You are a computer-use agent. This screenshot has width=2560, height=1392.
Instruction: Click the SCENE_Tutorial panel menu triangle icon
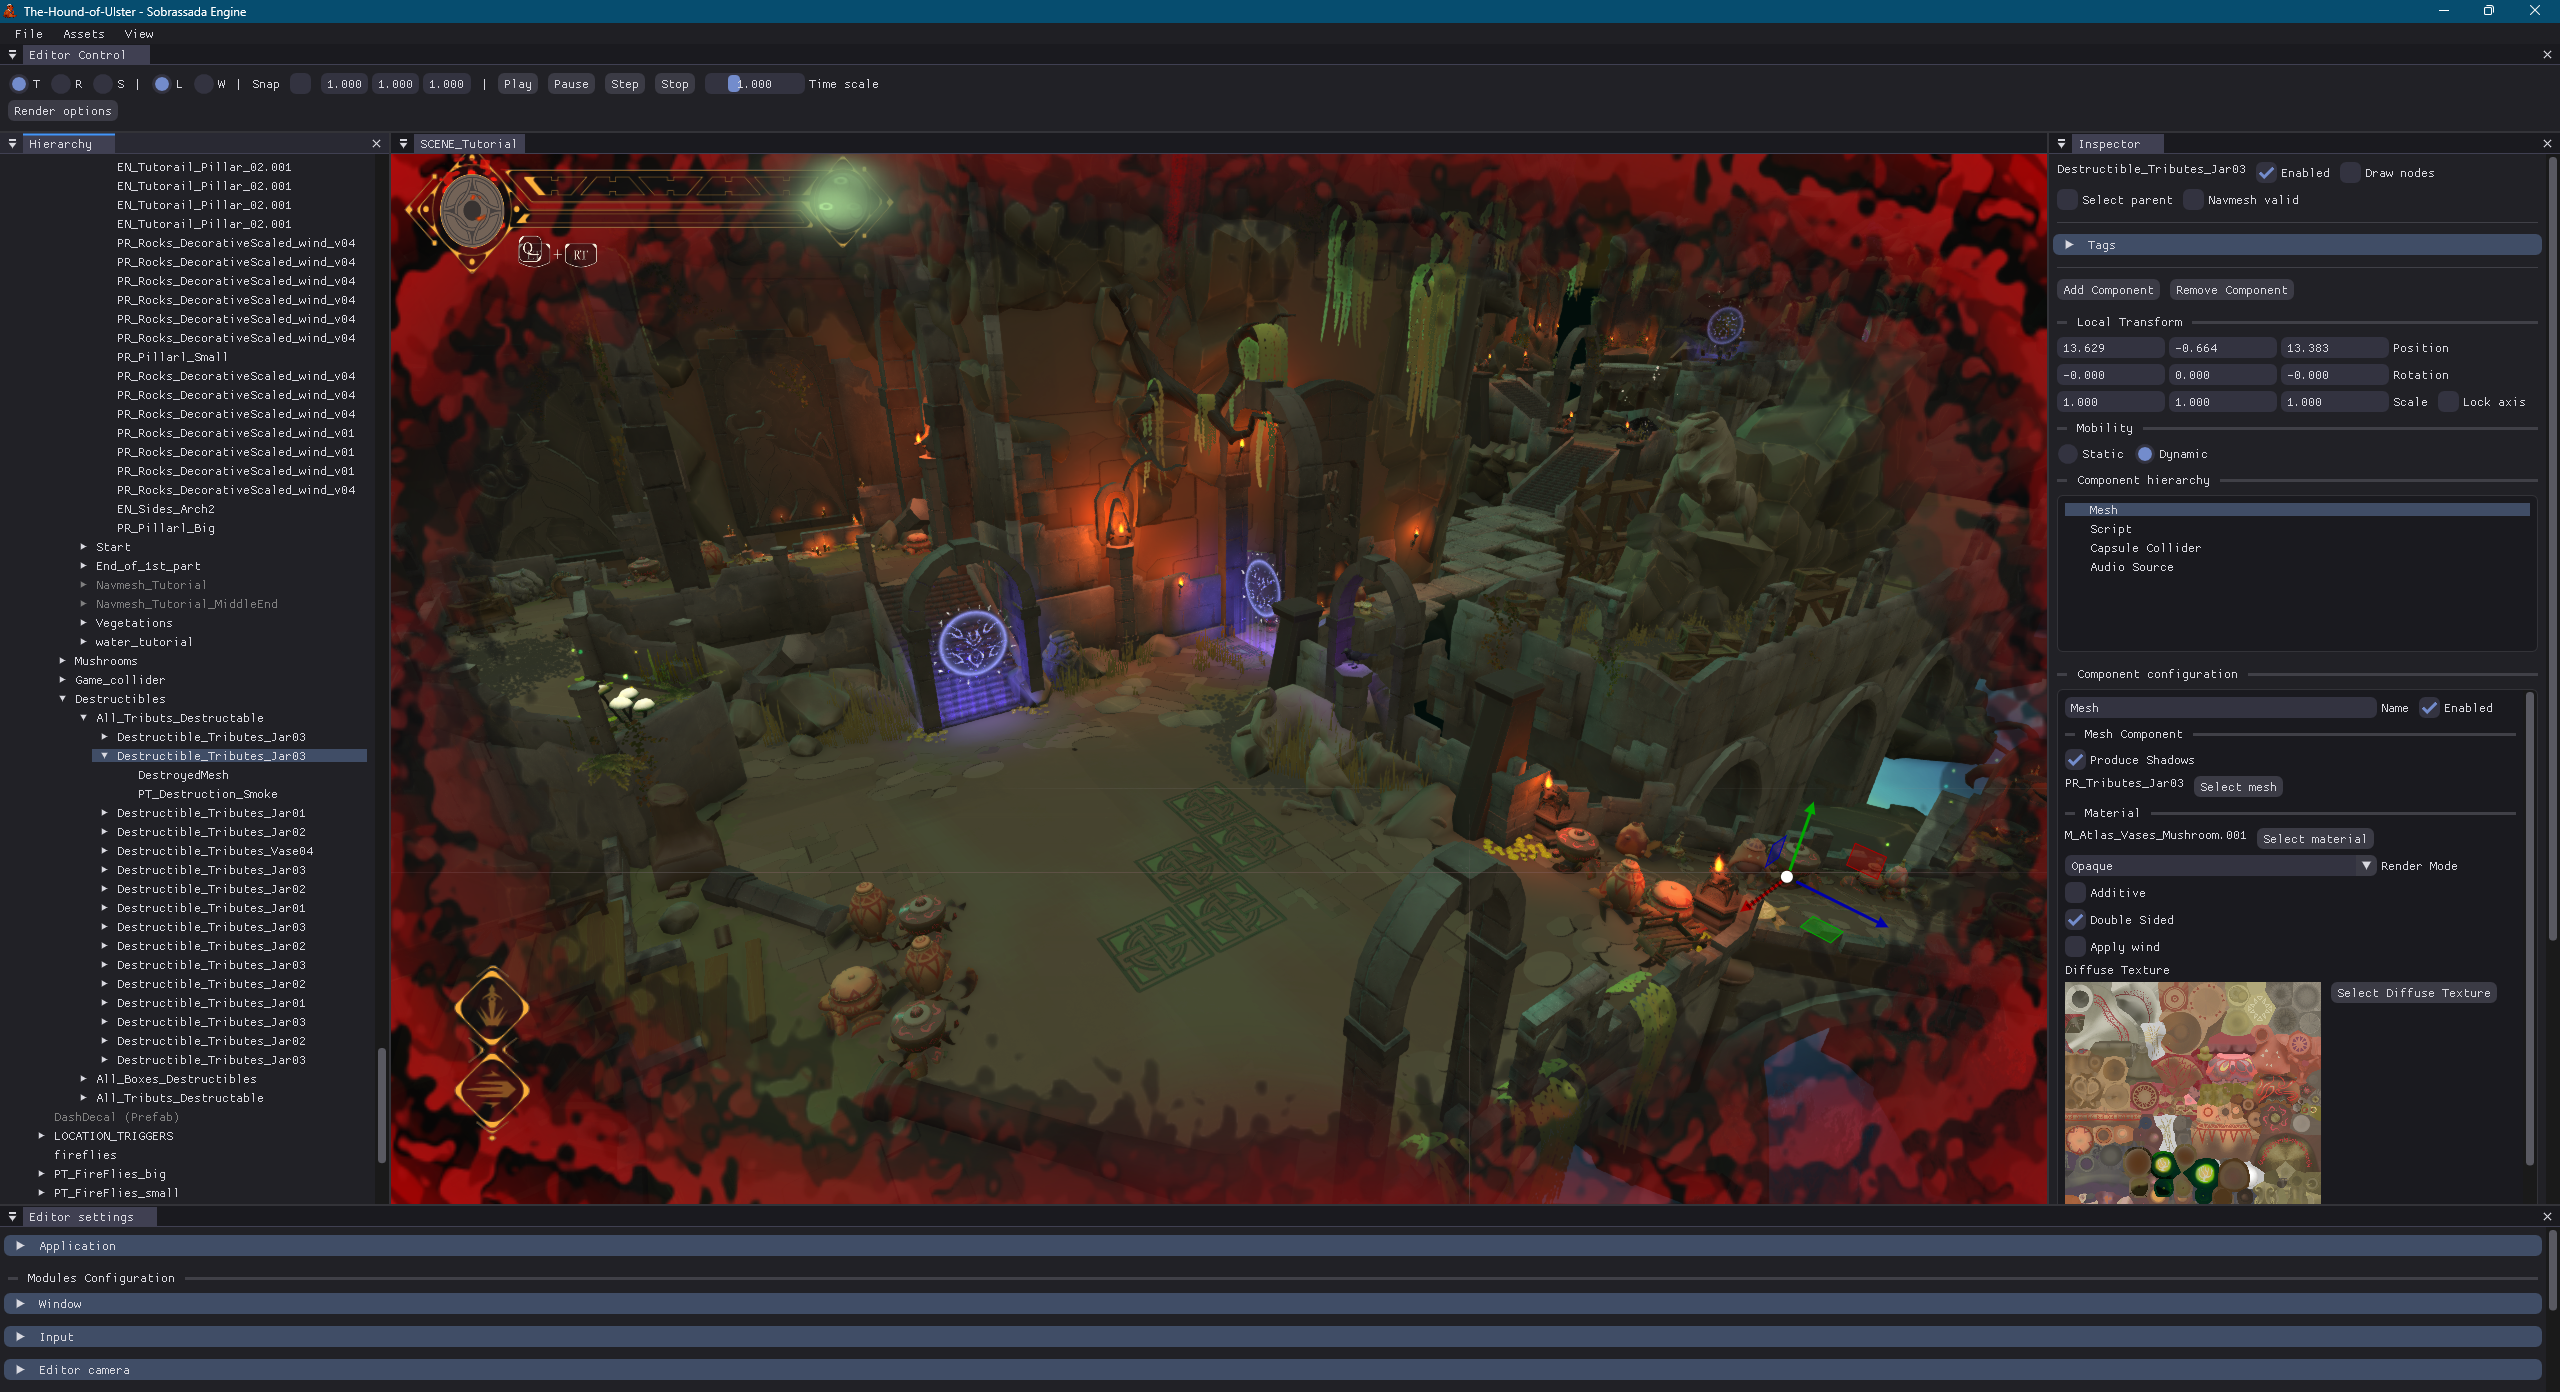pos(403,144)
